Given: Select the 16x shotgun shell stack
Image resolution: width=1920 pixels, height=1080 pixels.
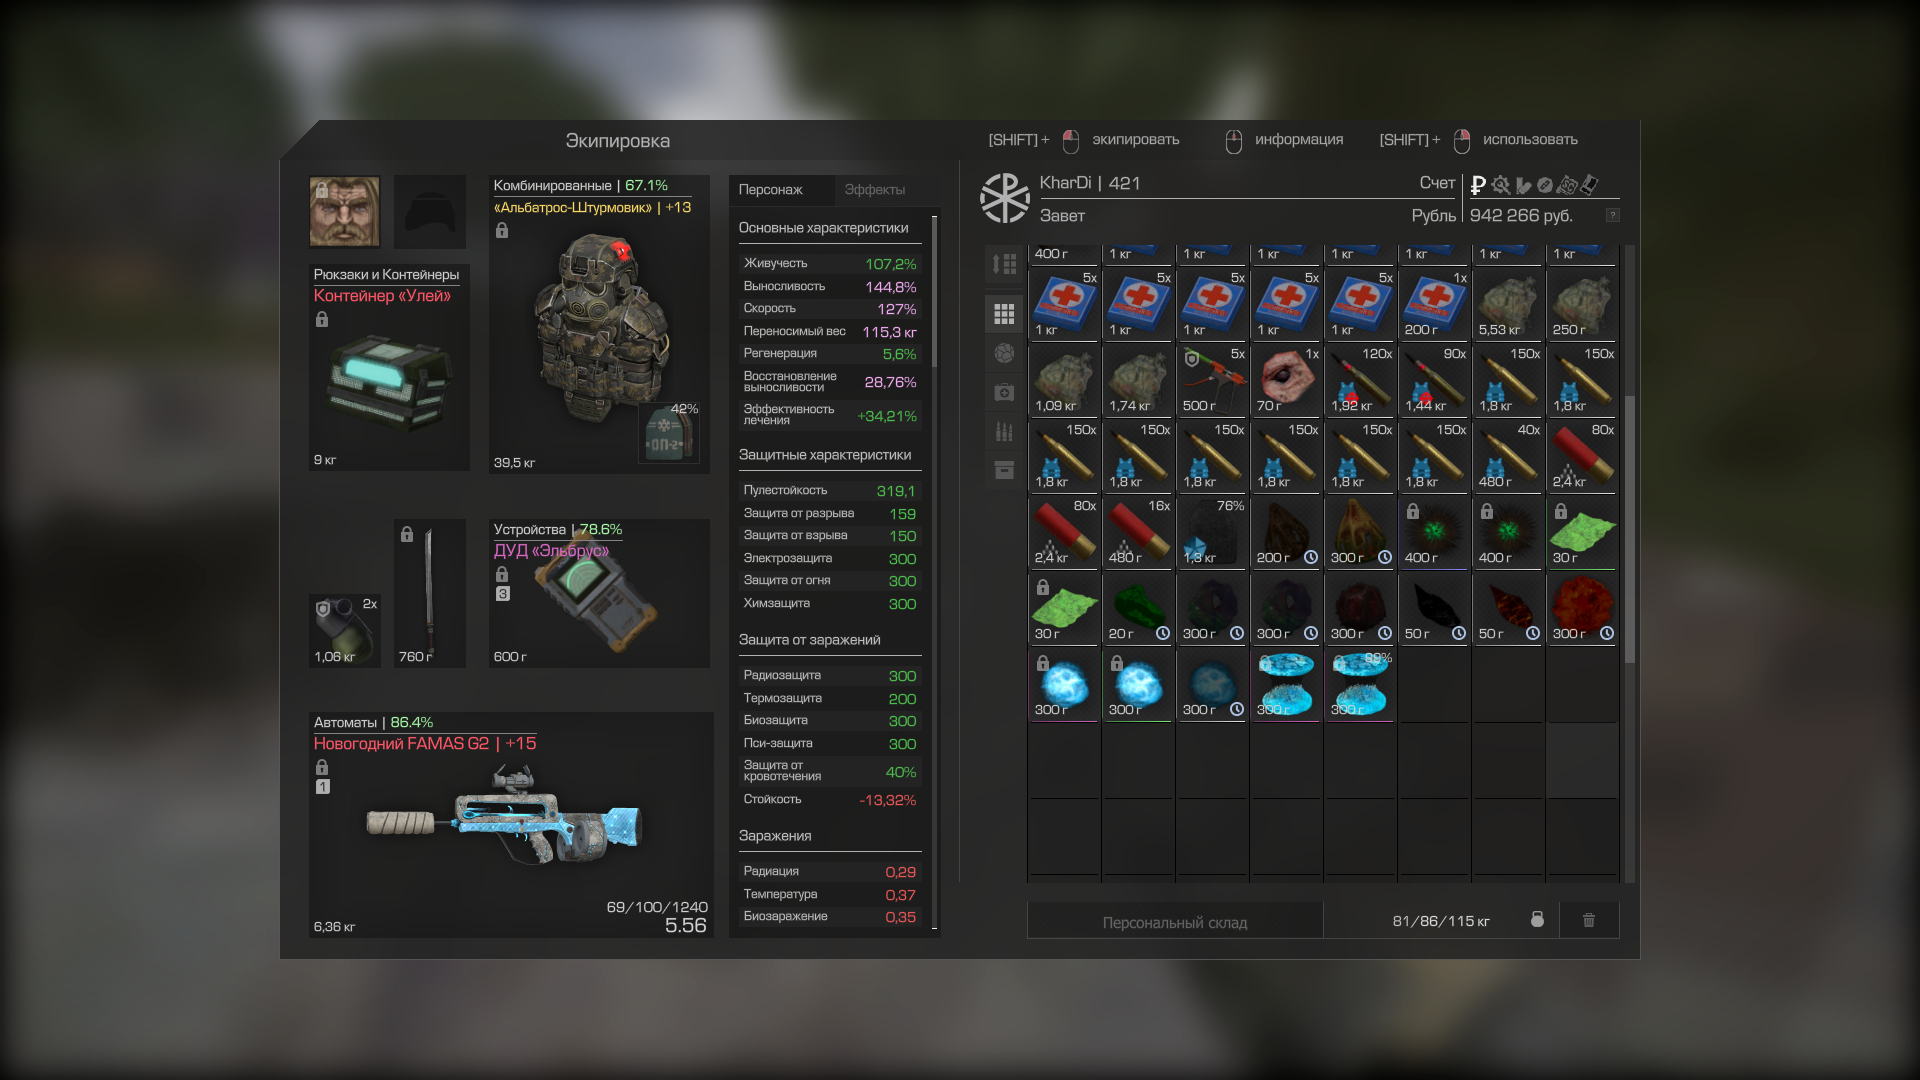Looking at the screenshot, I should click(x=1138, y=533).
